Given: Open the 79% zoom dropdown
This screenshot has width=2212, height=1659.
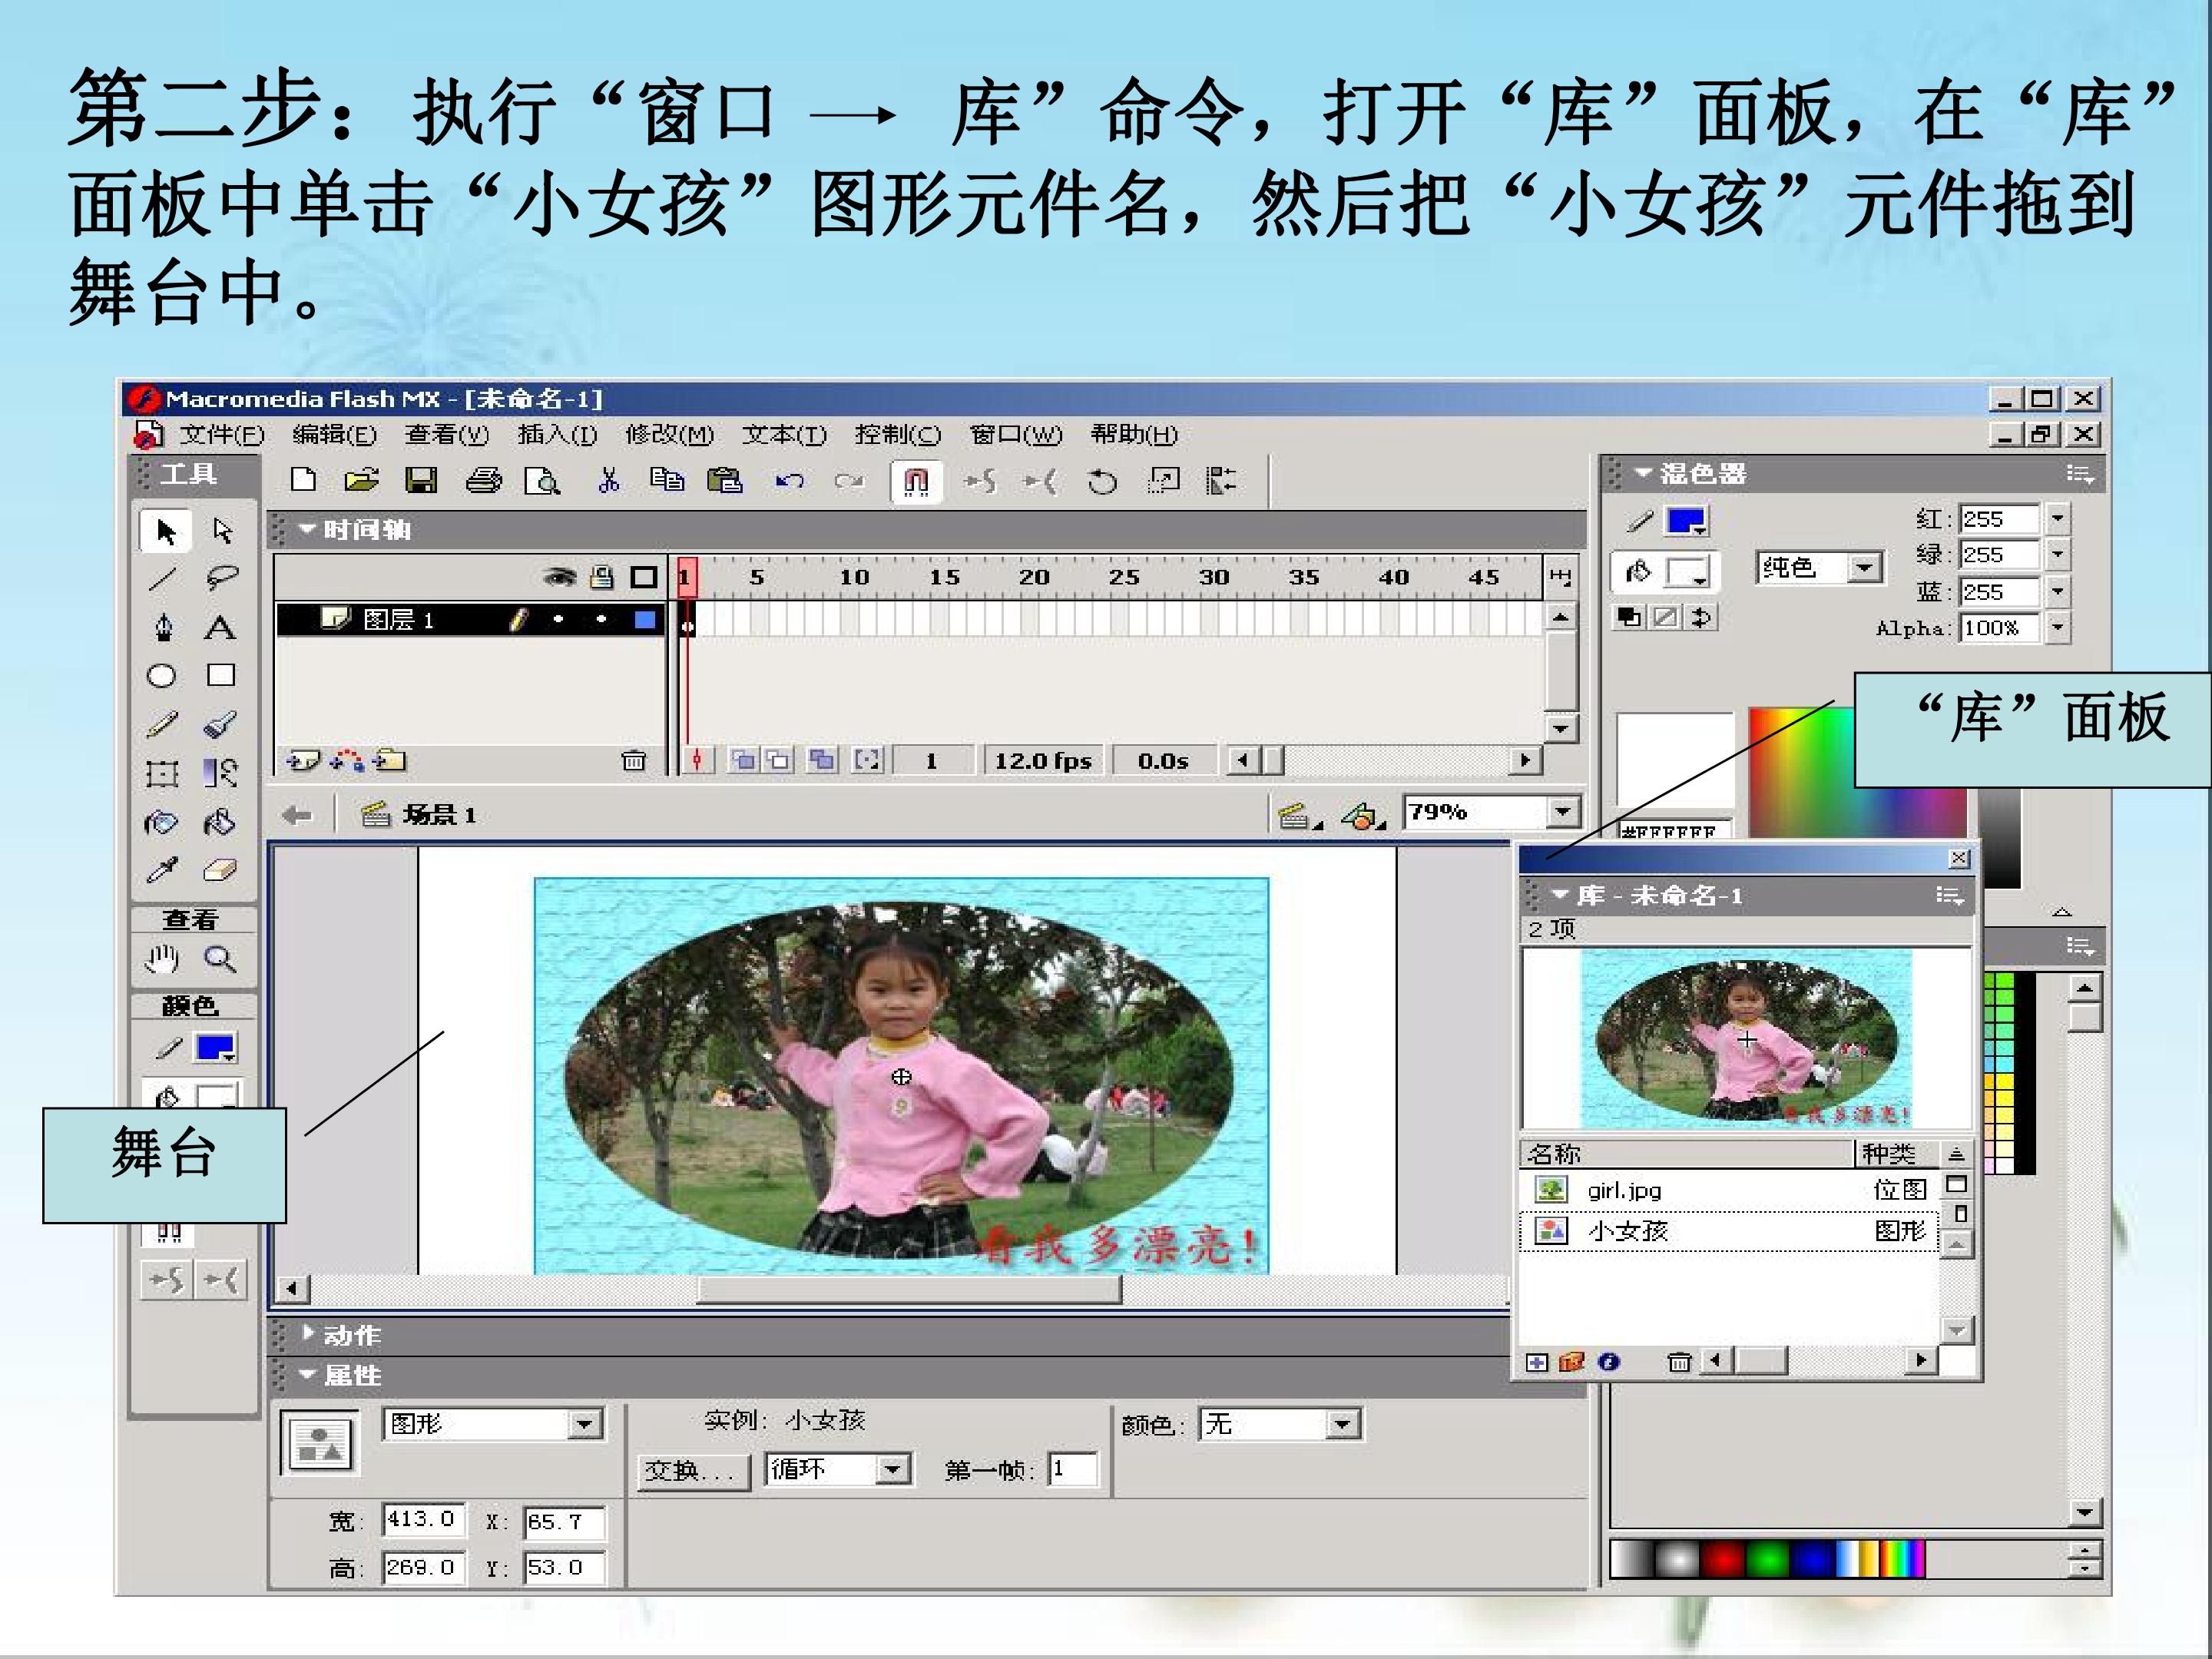Looking at the screenshot, I should click(x=1562, y=812).
